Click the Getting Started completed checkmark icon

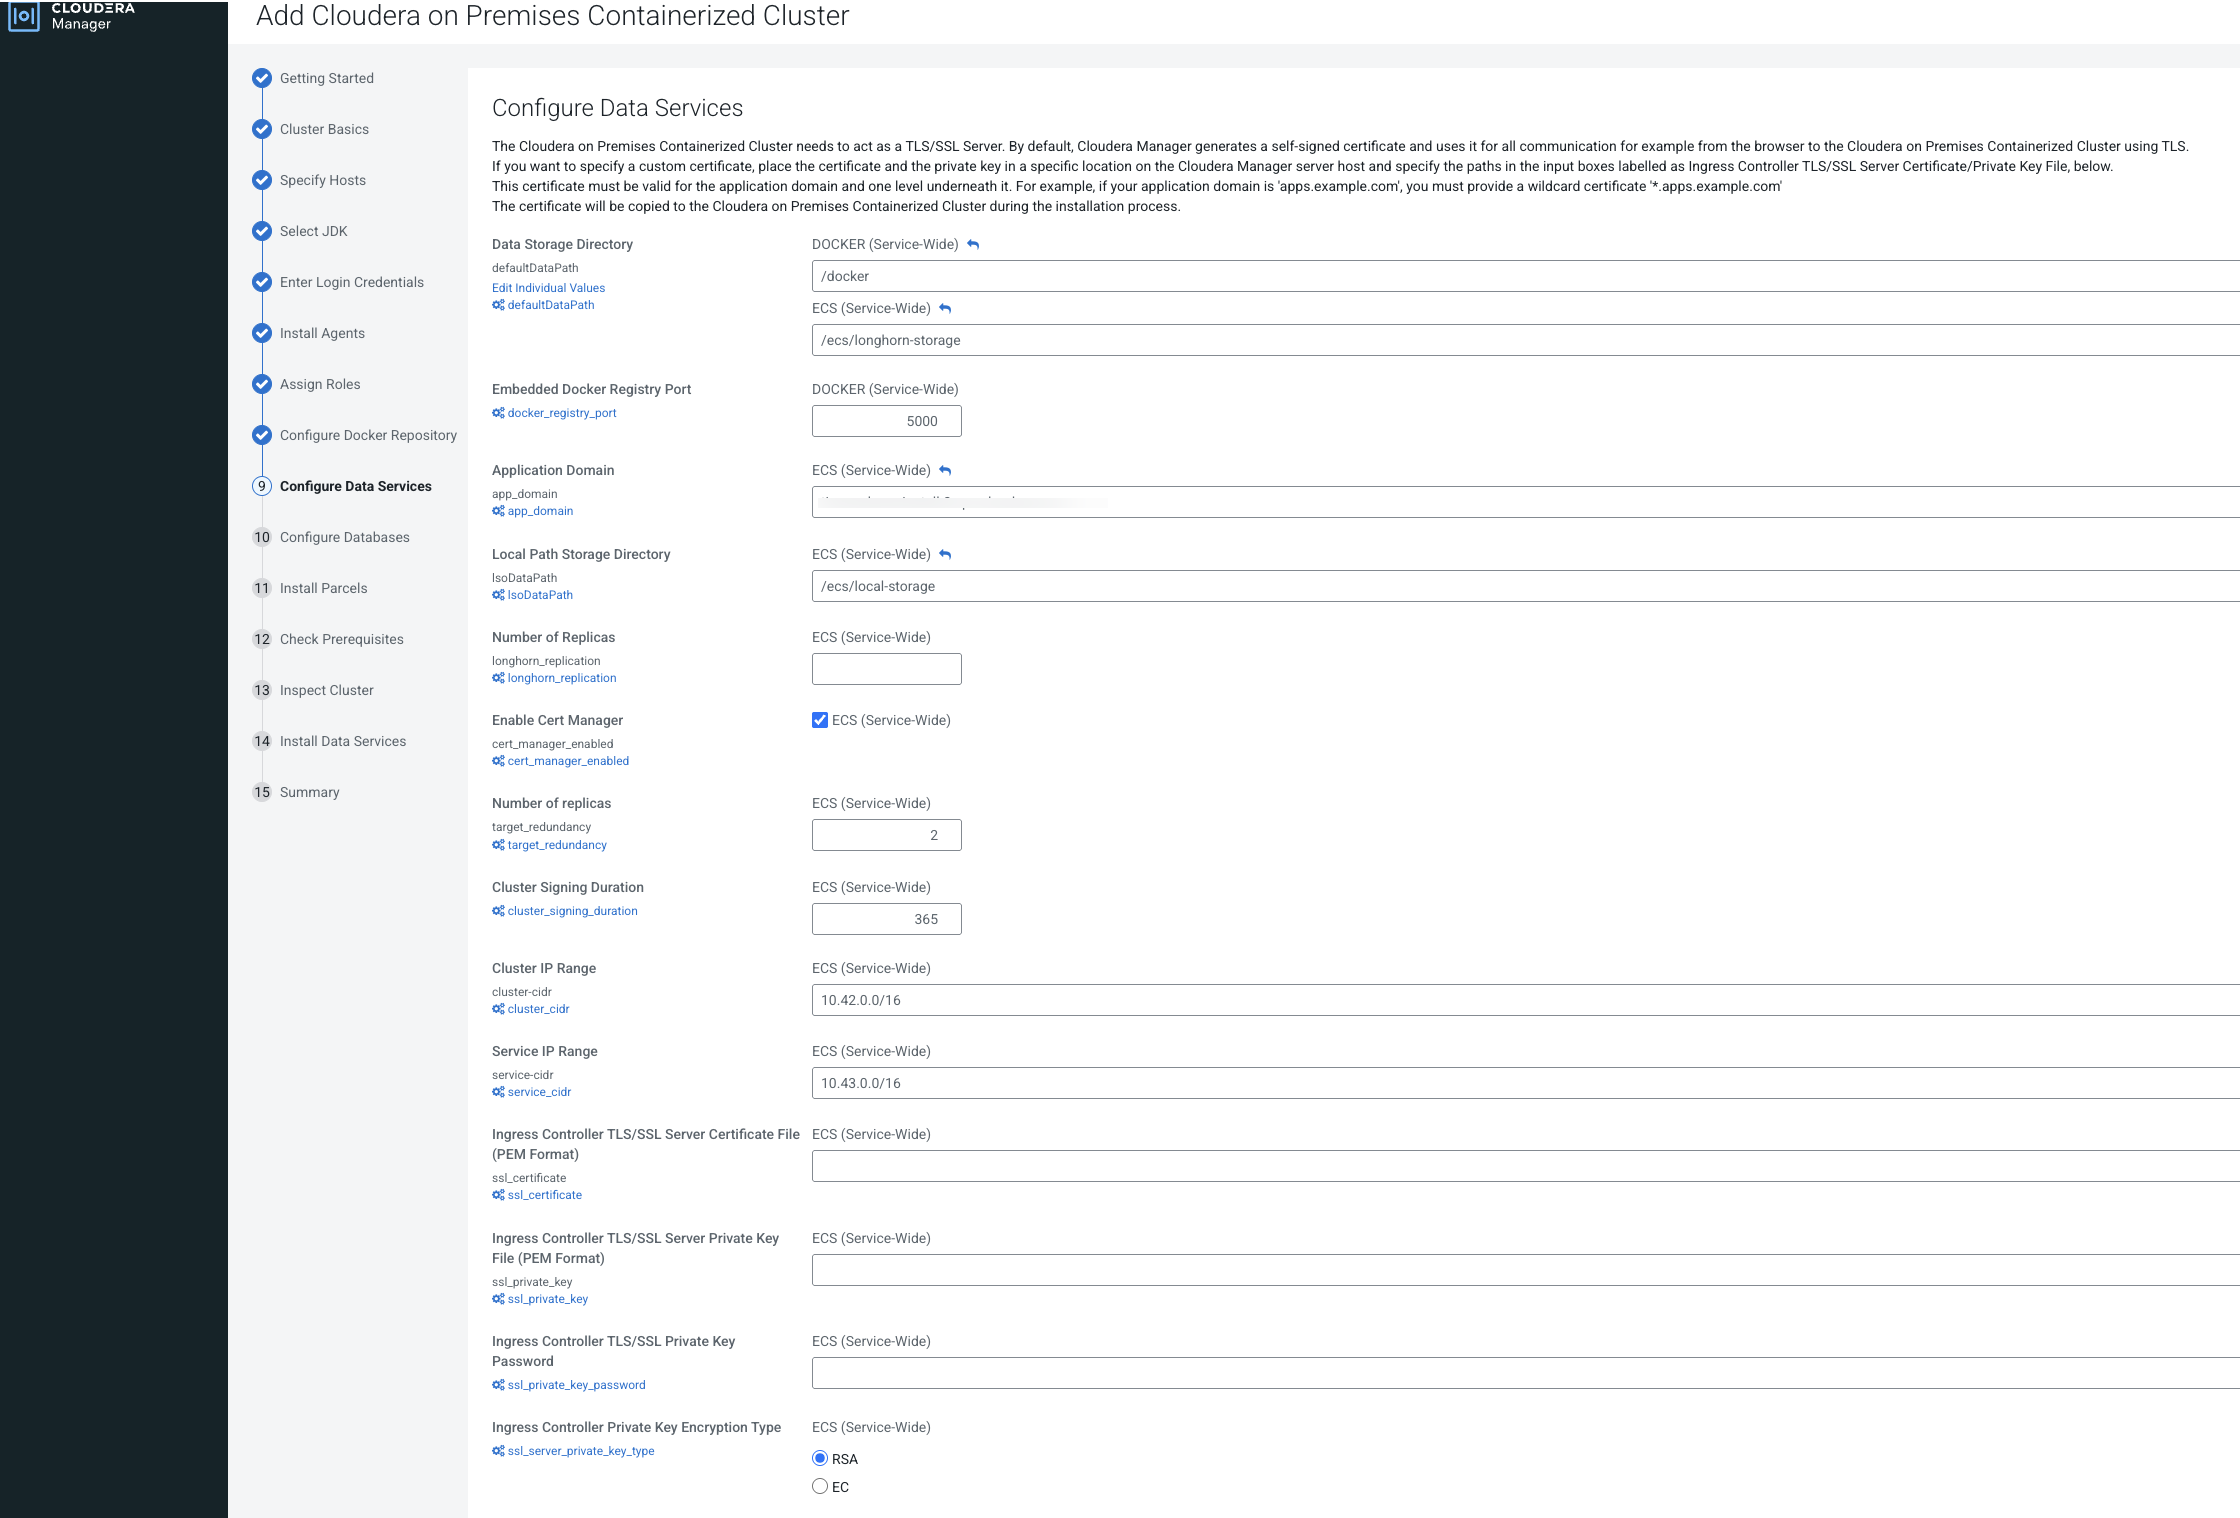pyautogui.click(x=262, y=78)
